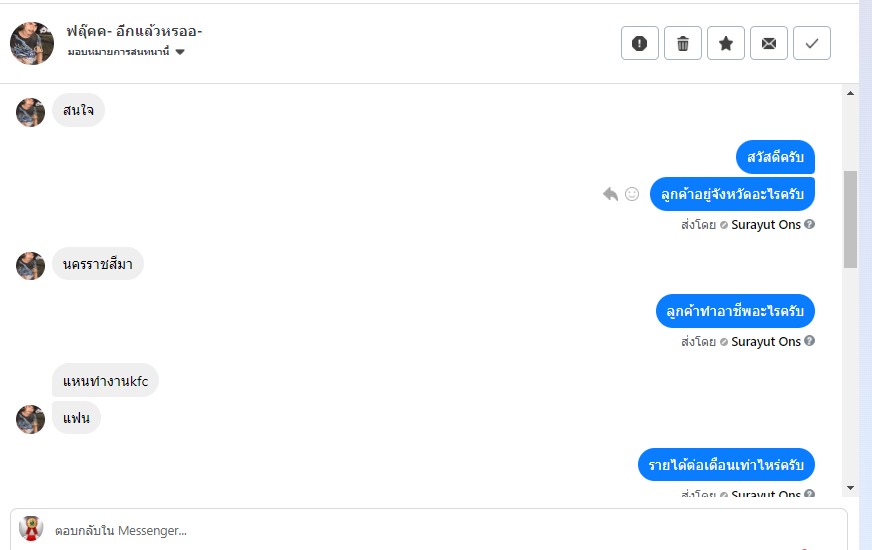The width and height of the screenshot is (872, 550).
Task: Click Surayut Ons under ลูกค้าทำอาชีพอะไรครับ
Action: [x=766, y=342]
